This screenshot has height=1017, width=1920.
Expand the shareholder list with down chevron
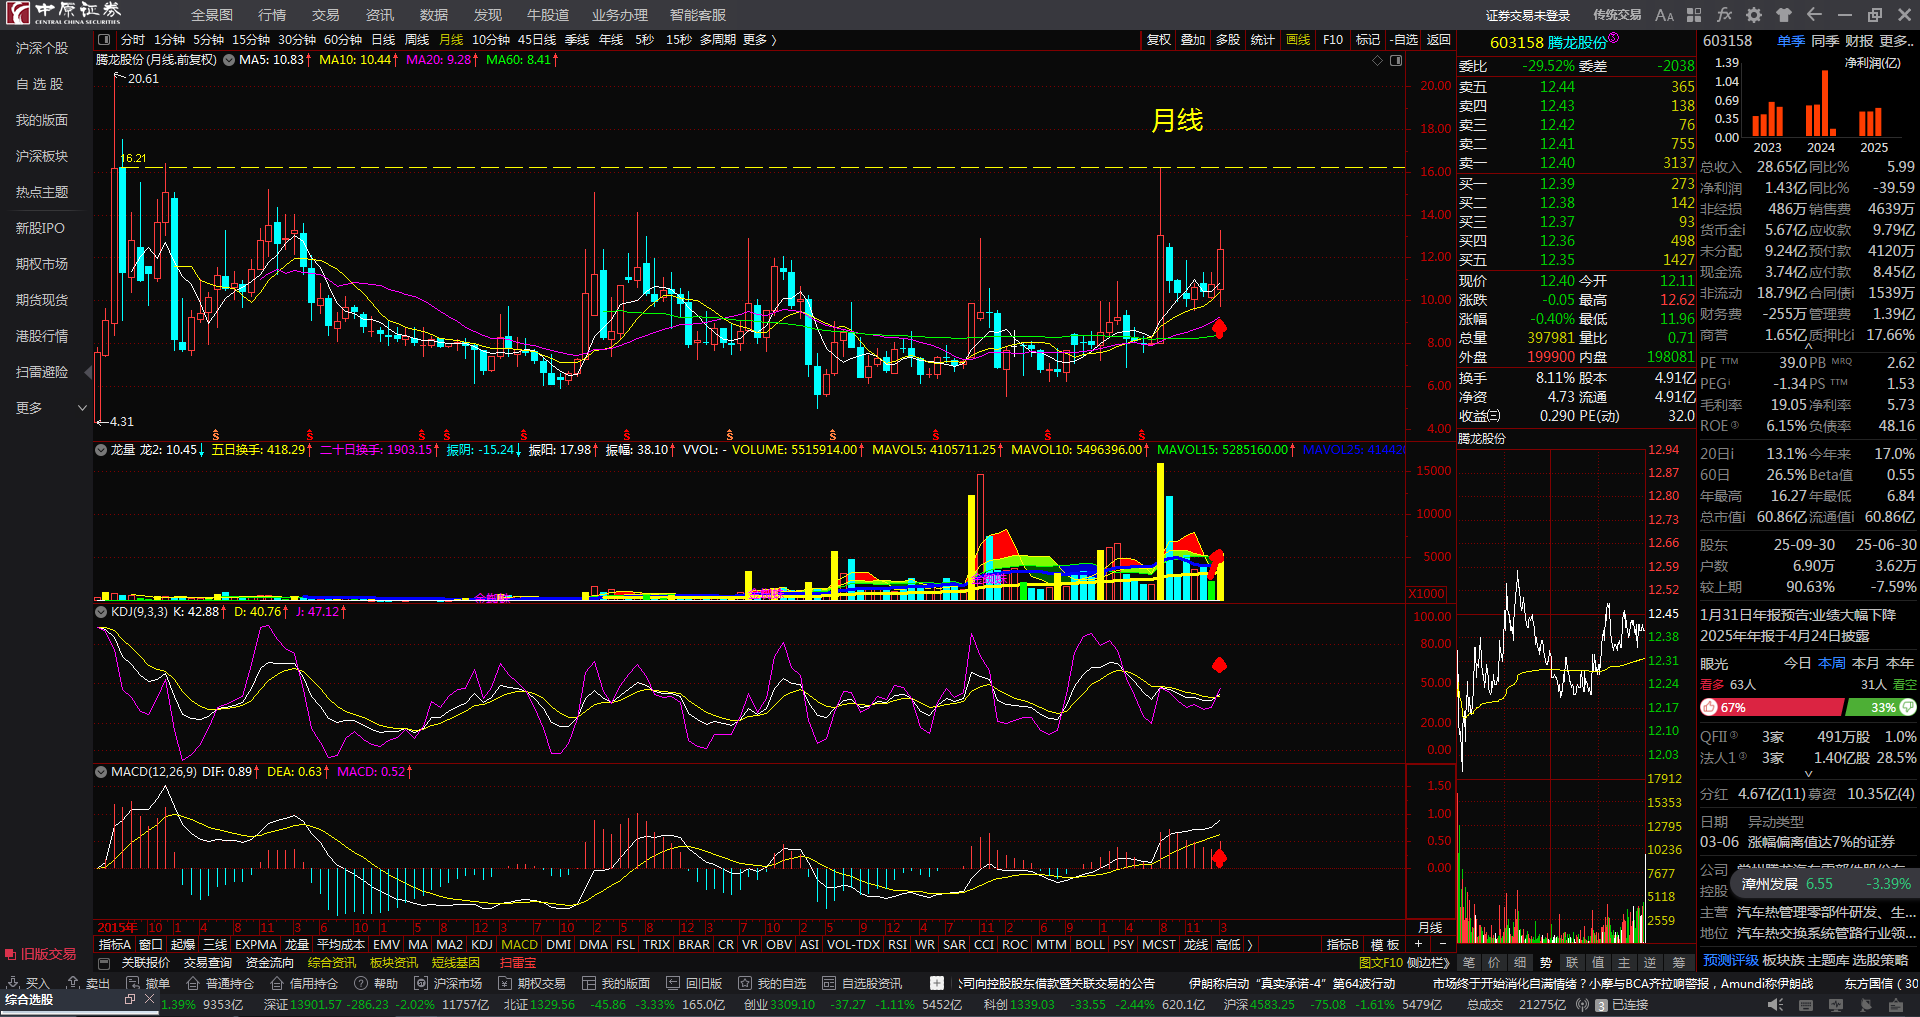click(x=1808, y=774)
